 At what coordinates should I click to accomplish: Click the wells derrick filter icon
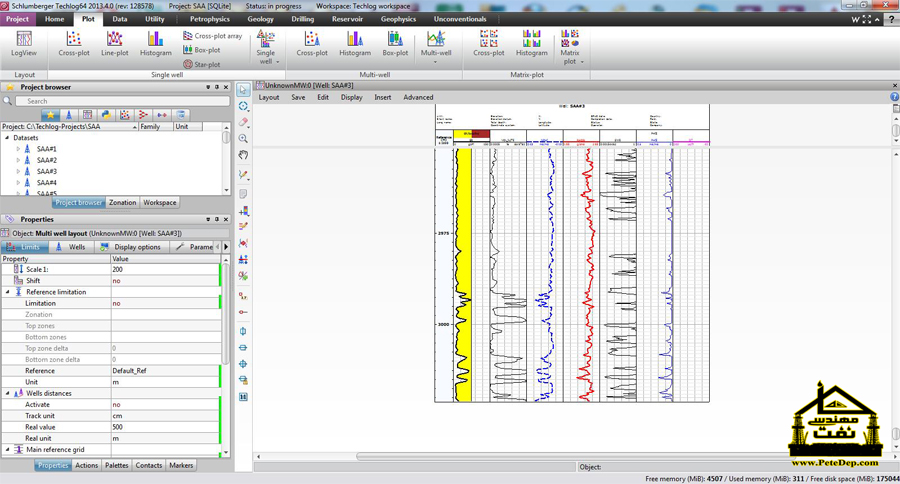pyautogui.click(x=69, y=115)
